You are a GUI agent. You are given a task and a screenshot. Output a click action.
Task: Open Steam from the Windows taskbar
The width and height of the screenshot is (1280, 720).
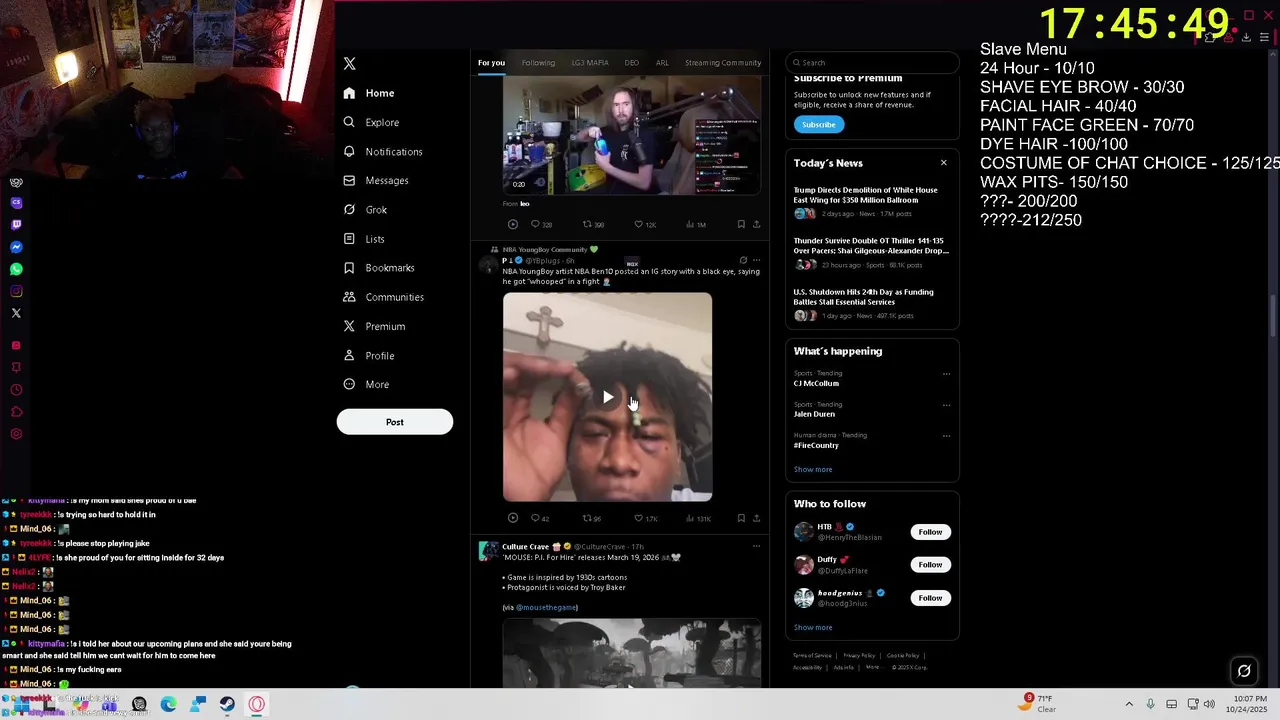[x=227, y=704]
